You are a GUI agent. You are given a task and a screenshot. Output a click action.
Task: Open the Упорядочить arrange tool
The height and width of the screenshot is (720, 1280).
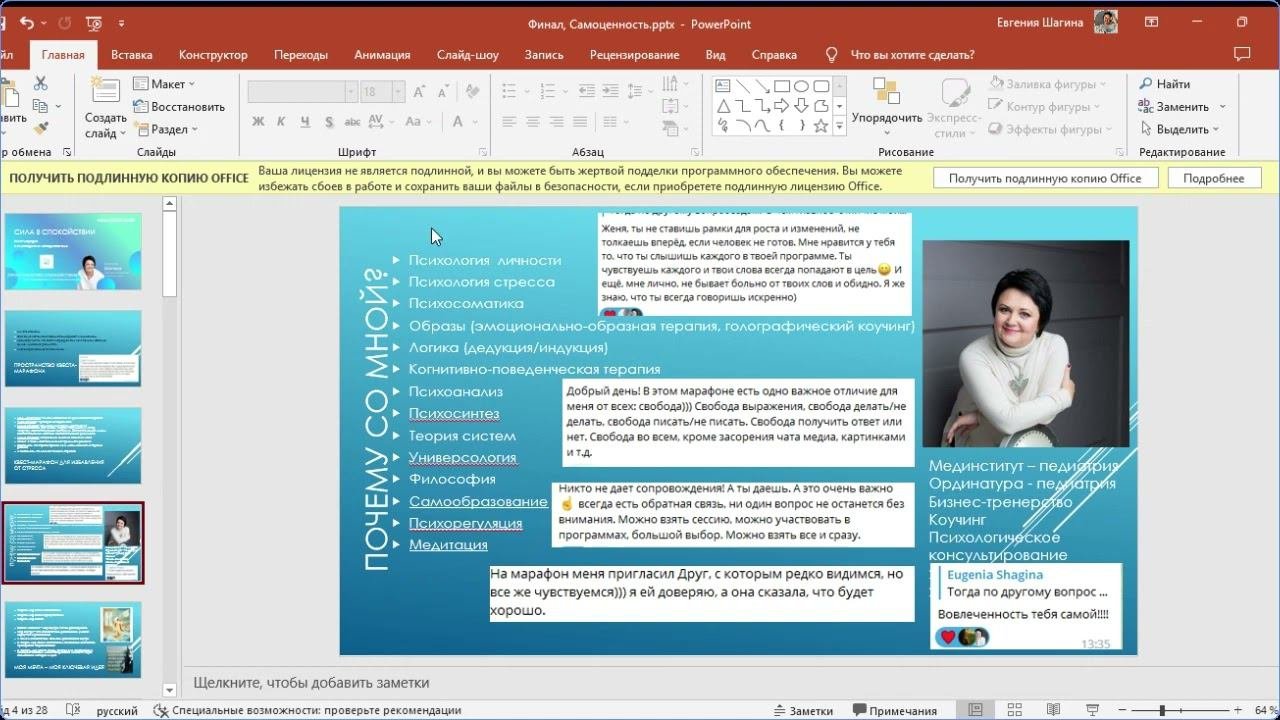pos(886,104)
